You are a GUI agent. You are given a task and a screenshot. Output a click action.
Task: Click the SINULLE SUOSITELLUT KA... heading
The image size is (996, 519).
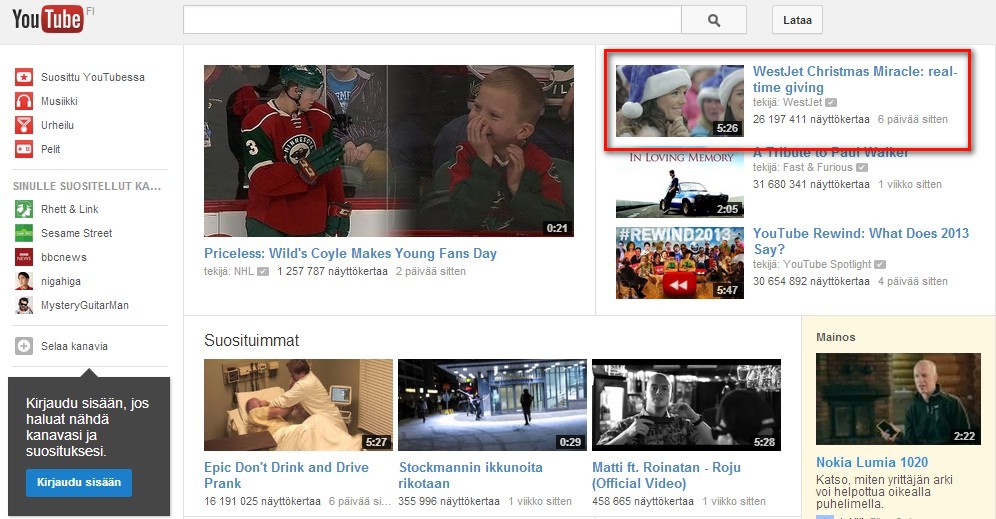click(87, 186)
